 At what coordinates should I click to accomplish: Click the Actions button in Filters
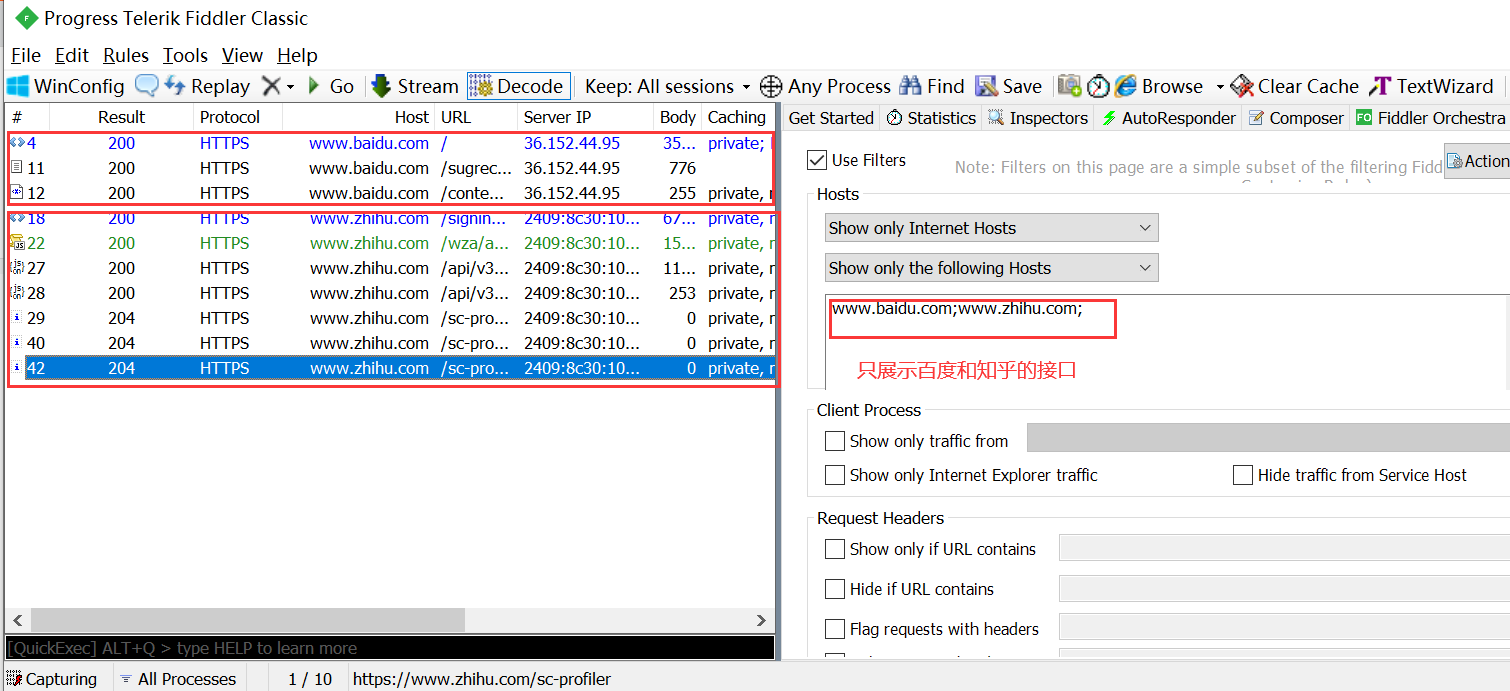1477,161
